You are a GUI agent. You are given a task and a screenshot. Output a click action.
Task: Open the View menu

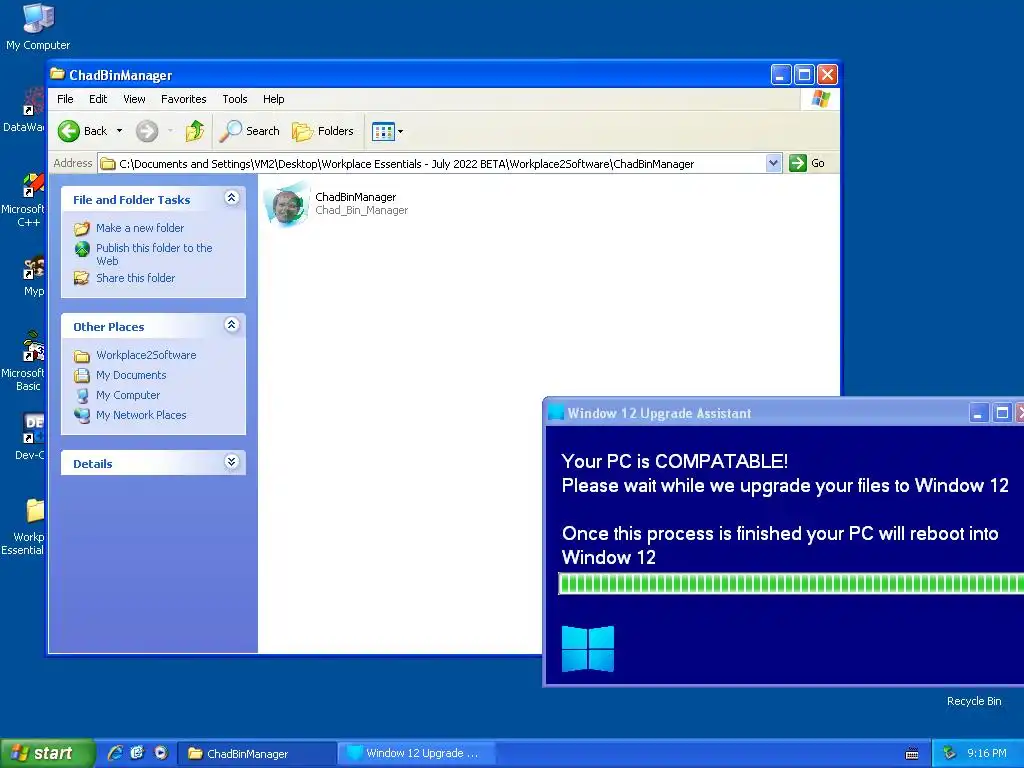tap(134, 99)
